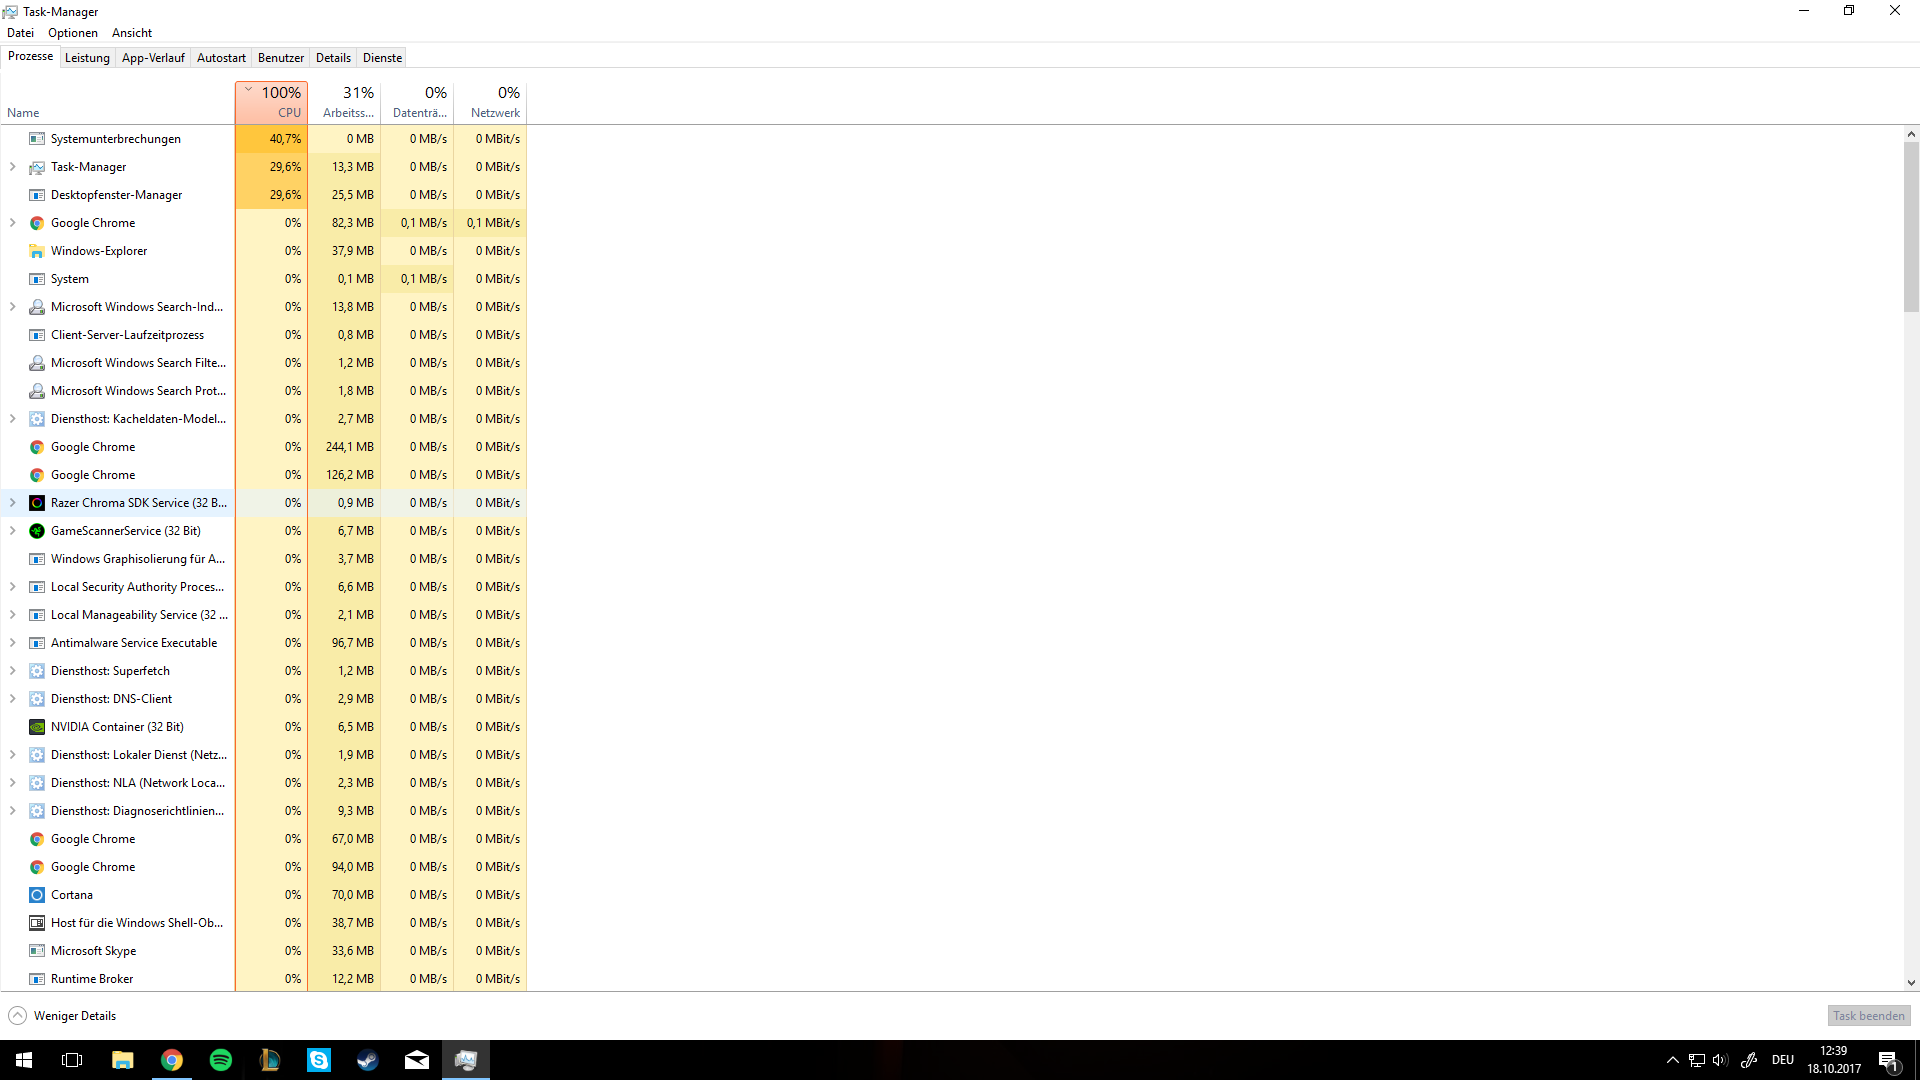
Task: Open Spotify from the taskbar
Action: pyautogui.click(x=221, y=1060)
